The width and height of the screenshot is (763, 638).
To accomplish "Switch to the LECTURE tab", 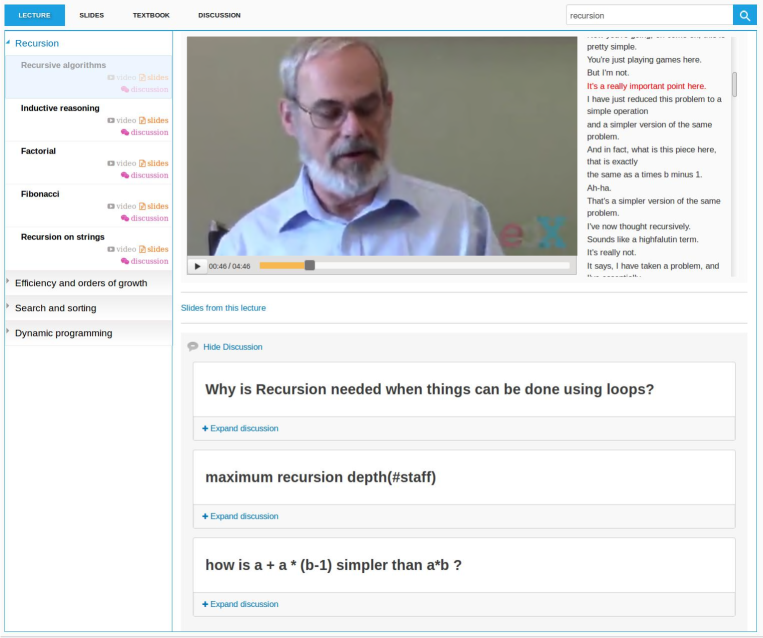I will coord(35,15).
